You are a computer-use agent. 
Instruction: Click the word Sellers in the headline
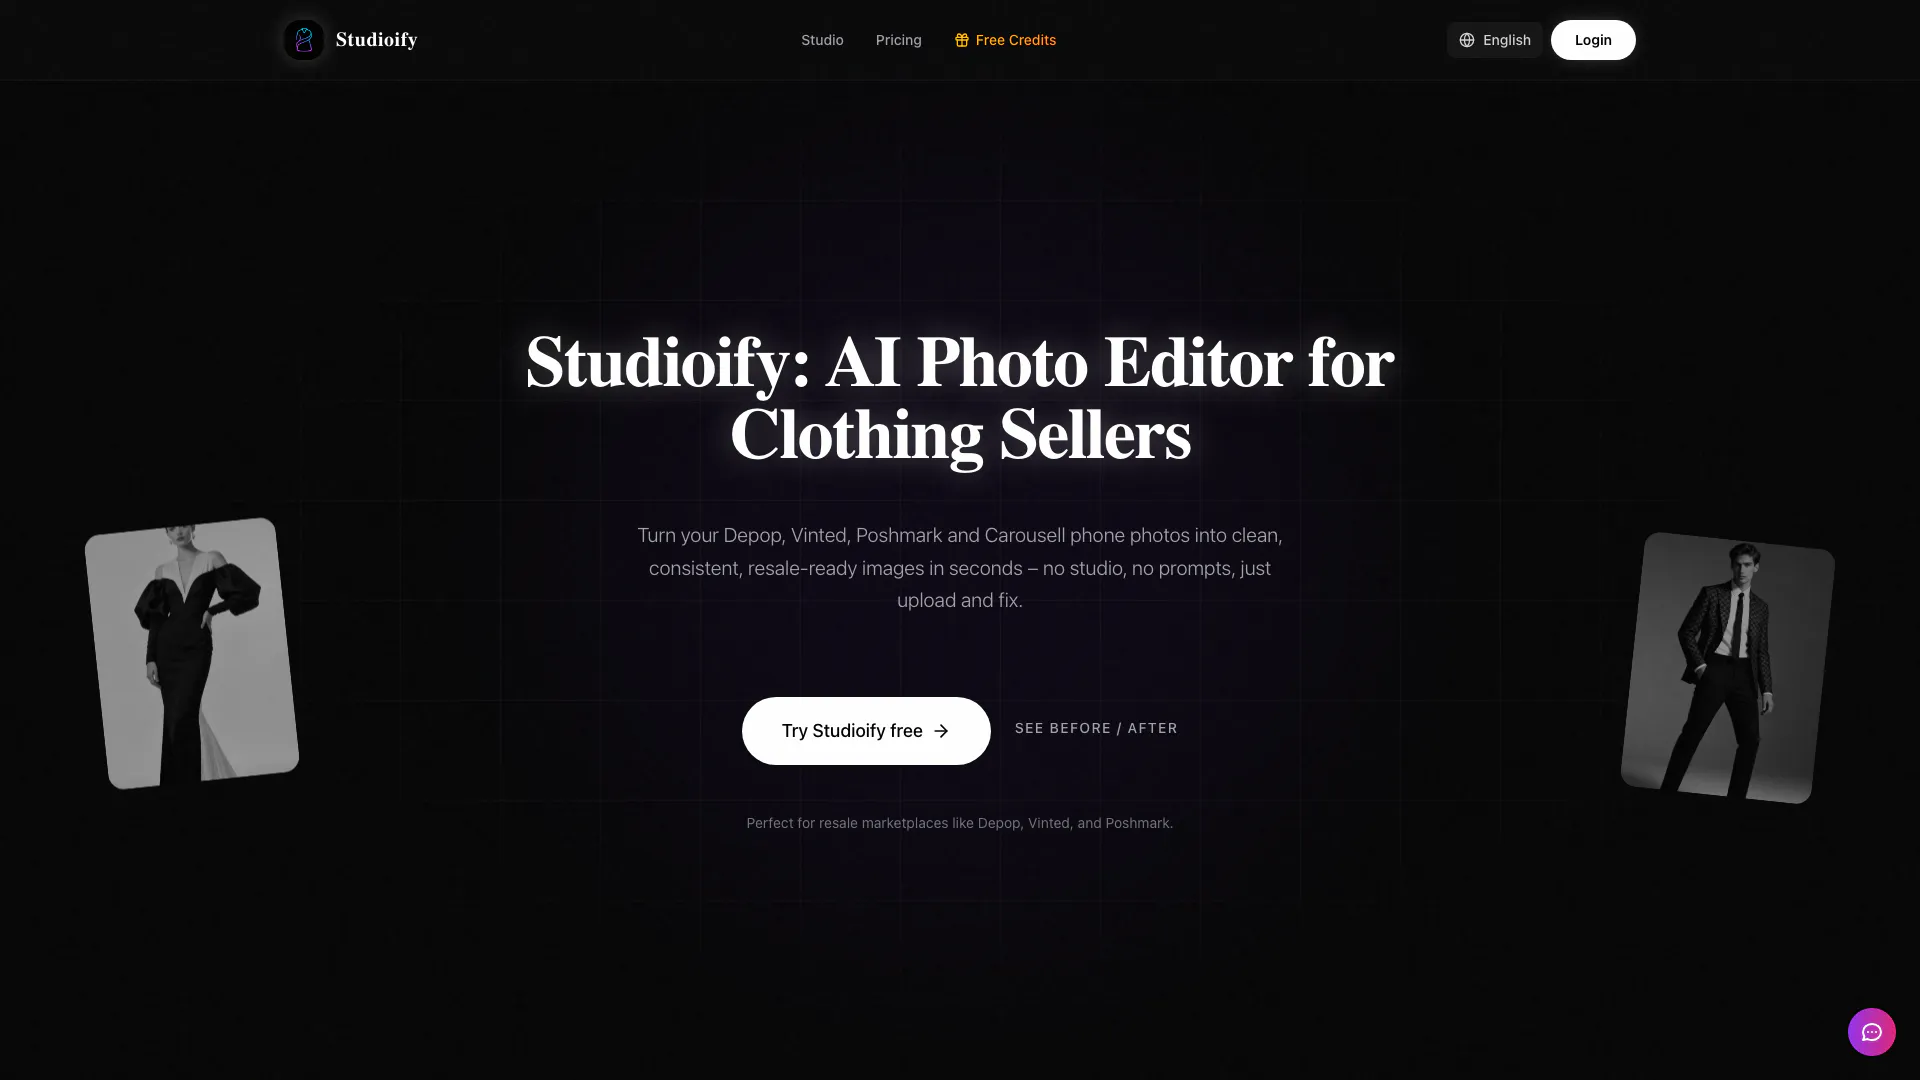tap(1095, 436)
